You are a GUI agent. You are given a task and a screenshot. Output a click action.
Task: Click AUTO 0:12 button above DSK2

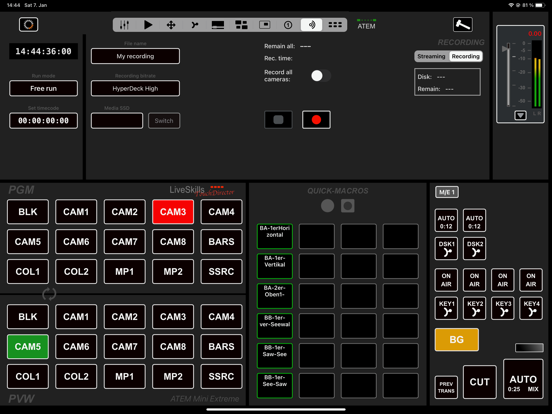pos(475,220)
